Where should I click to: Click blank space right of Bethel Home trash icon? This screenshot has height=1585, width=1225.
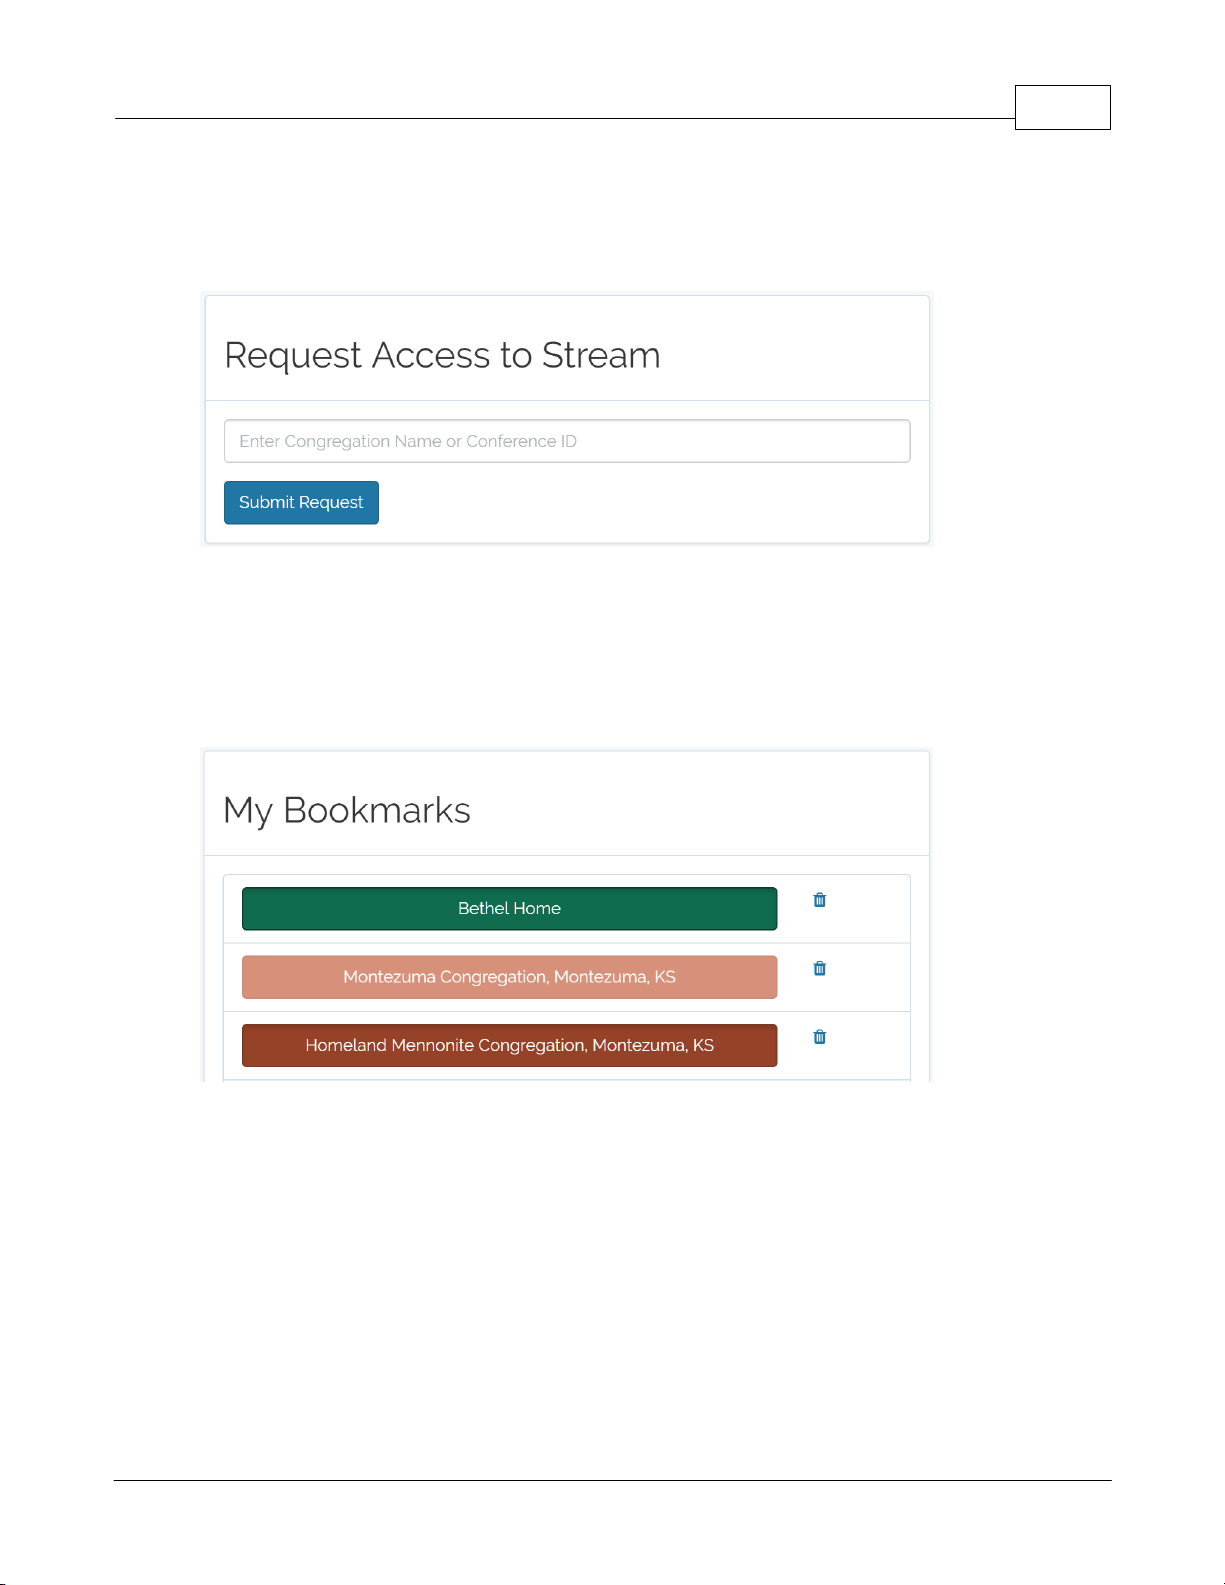868,908
